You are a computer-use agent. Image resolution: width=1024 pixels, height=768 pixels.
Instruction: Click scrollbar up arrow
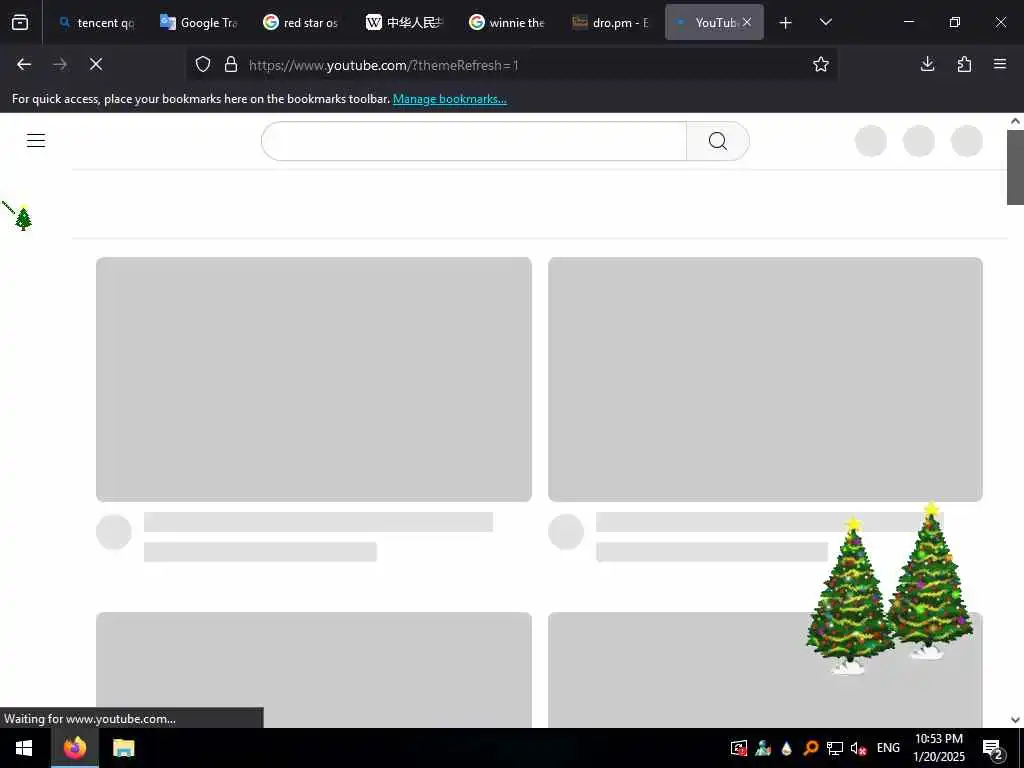point(1015,121)
